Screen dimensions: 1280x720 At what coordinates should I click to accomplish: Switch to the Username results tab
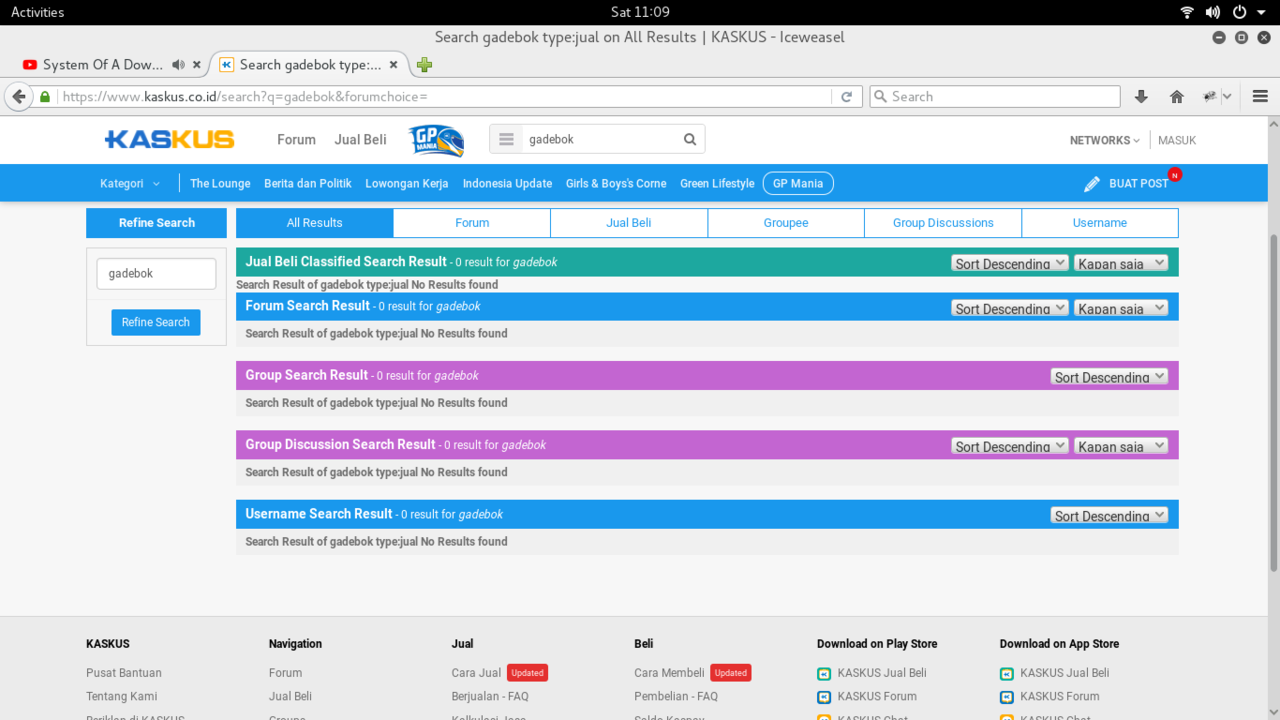click(1100, 223)
